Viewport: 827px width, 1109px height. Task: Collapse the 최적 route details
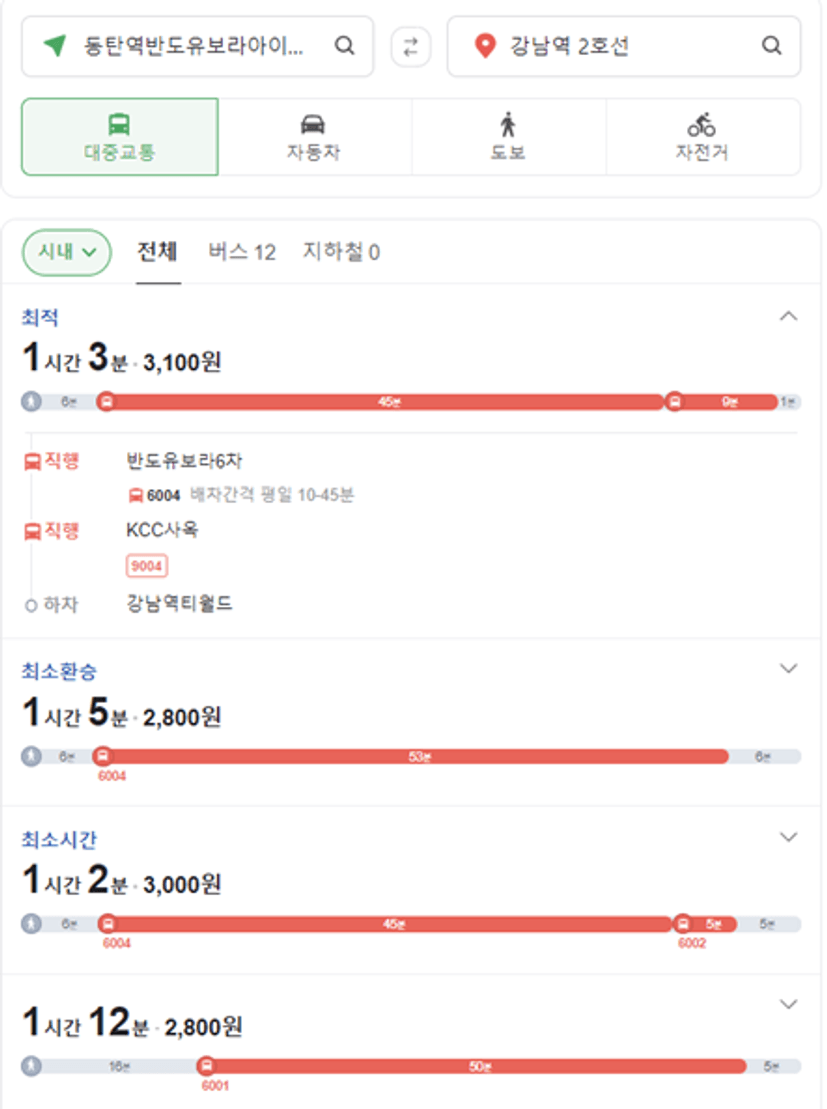(788, 316)
